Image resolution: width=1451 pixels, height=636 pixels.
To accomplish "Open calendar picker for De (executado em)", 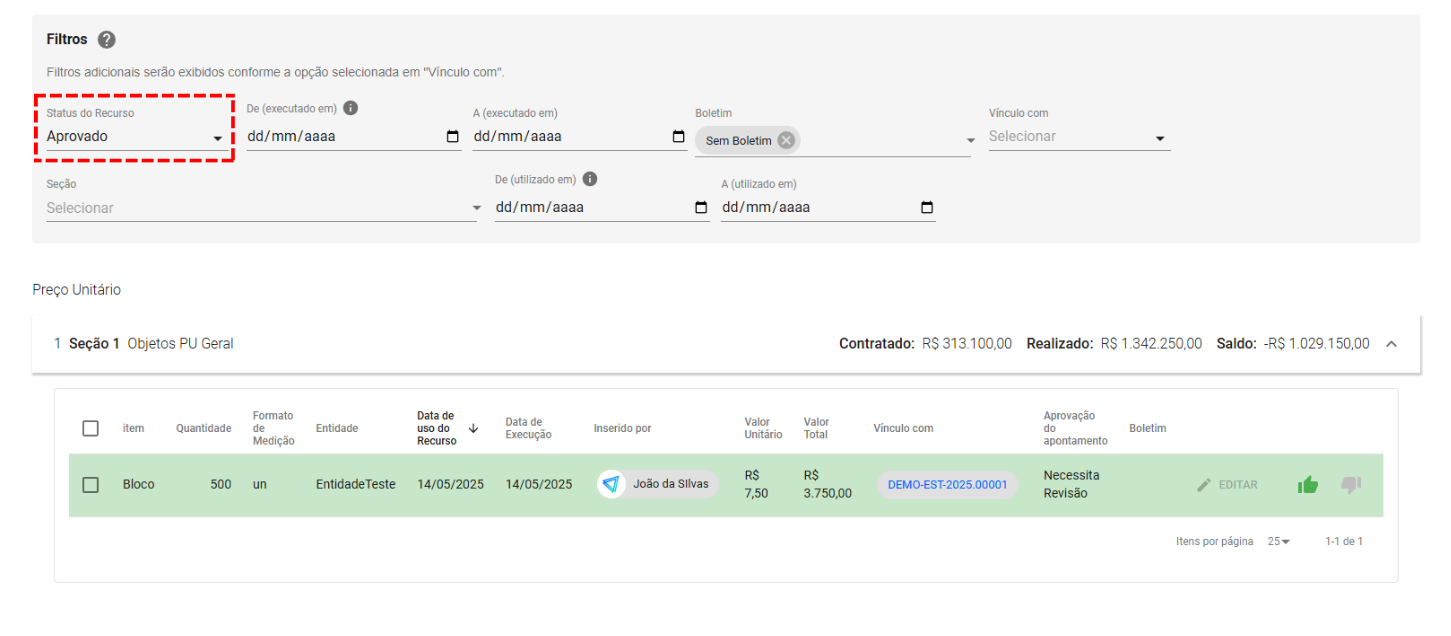I will point(453,137).
